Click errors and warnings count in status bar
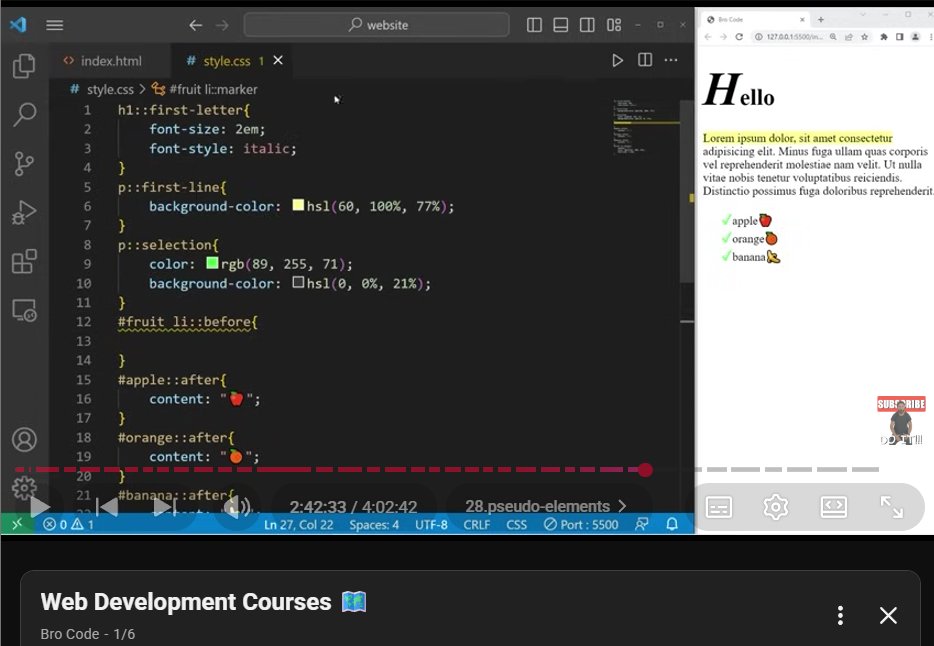This screenshot has height=646, width=934. pos(69,525)
